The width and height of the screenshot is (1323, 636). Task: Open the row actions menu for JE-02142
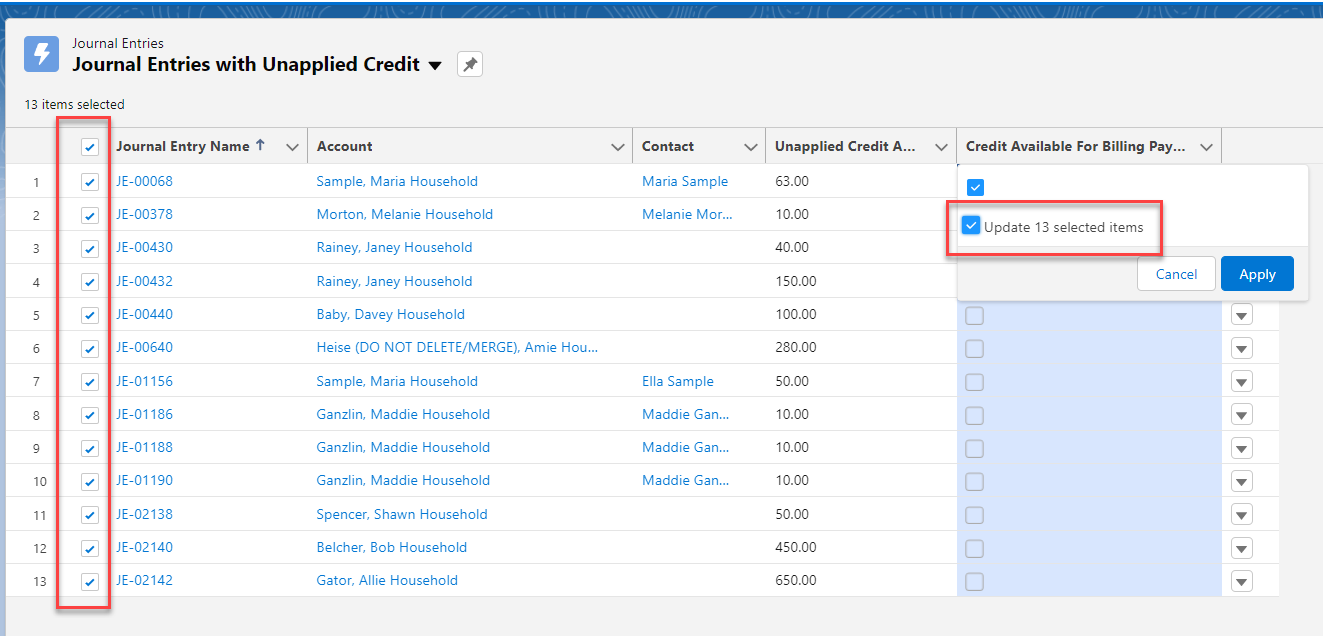pyautogui.click(x=1241, y=580)
